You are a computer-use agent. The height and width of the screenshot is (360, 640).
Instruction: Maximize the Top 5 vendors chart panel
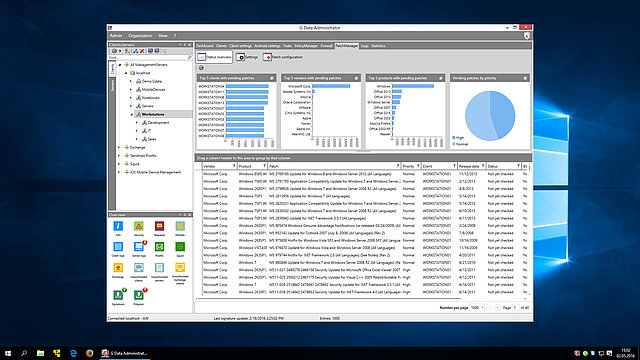click(x=356, y=78)
